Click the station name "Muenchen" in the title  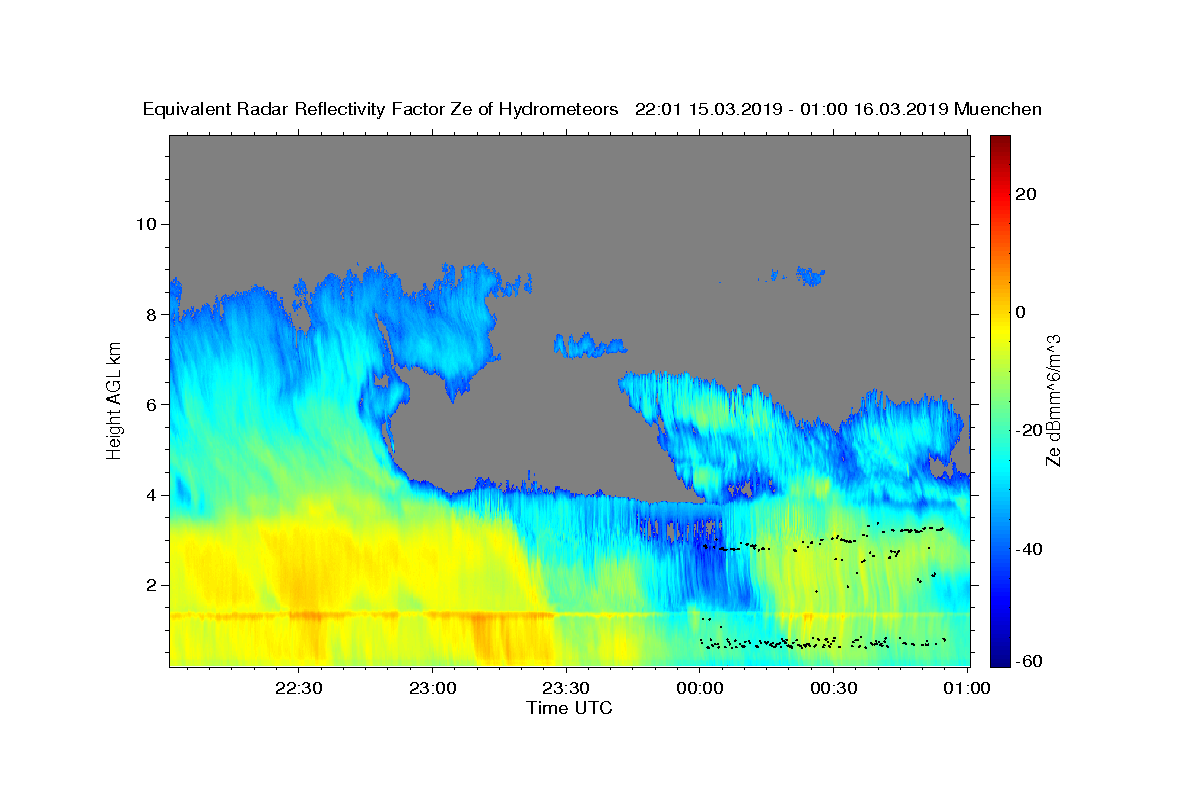point(998,109)
